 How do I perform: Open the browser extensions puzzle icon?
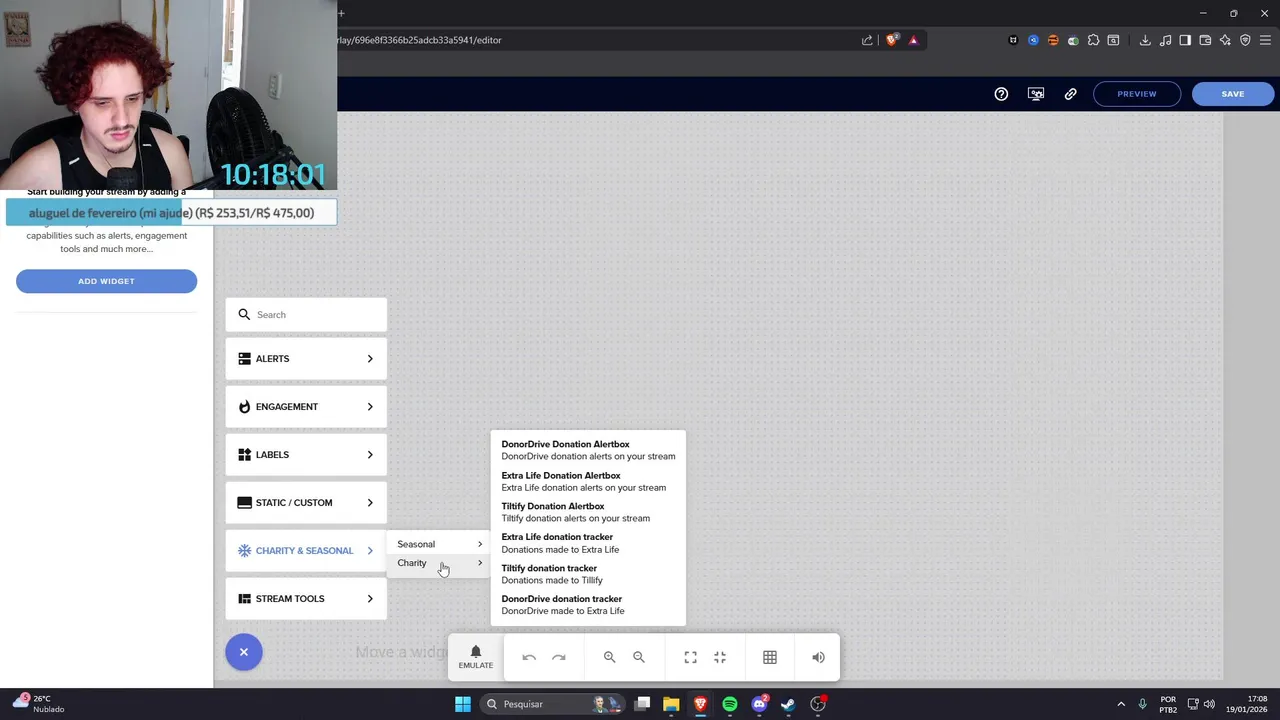pos(1093,40)
